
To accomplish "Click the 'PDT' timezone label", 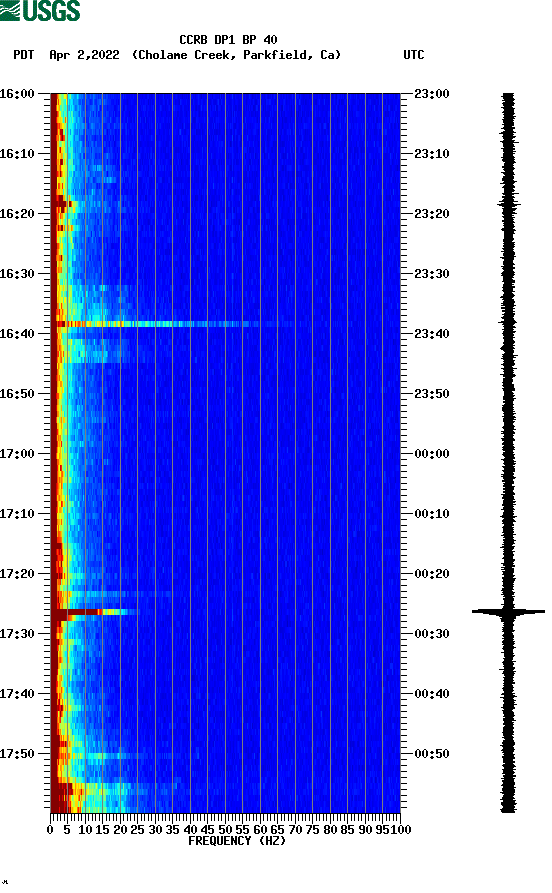I will (x=23, y=55).
